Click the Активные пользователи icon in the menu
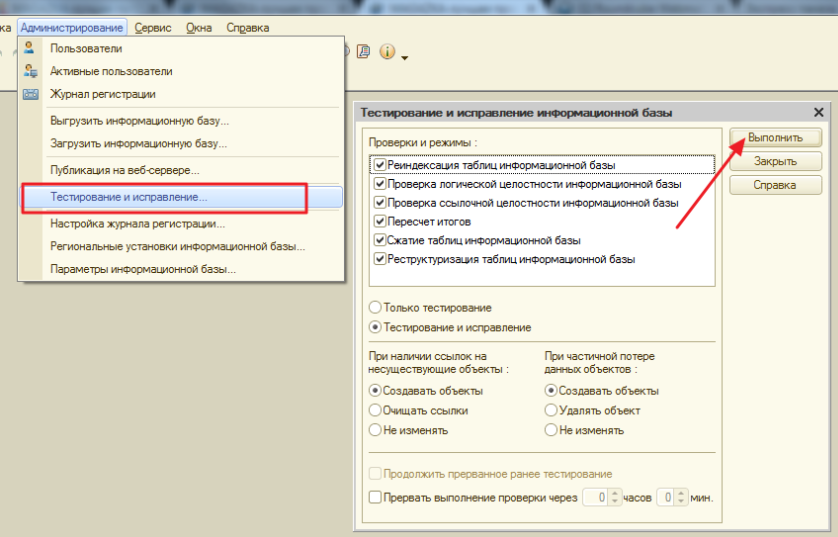This screenshot has width=838, height=537. click(30, 71)
